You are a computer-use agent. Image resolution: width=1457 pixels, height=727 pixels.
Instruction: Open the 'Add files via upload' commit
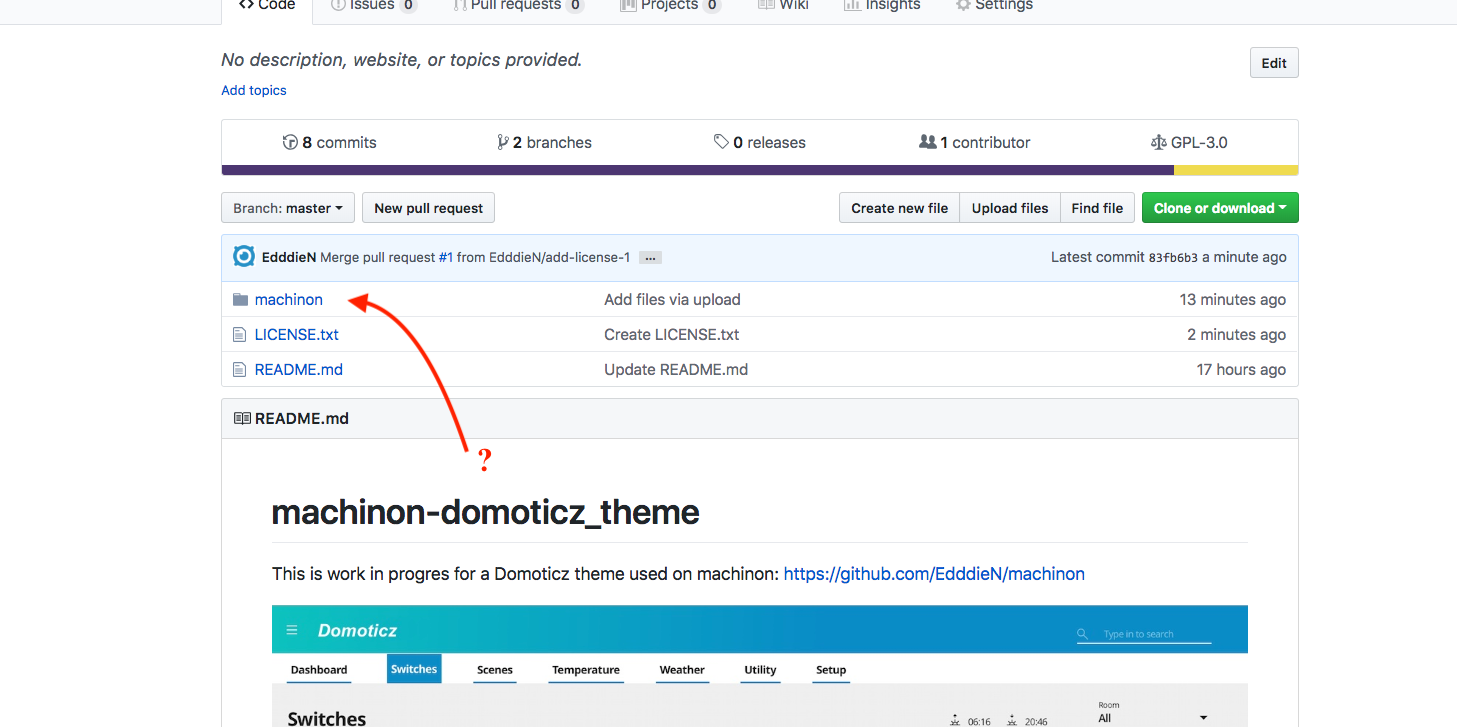(672, 299)
